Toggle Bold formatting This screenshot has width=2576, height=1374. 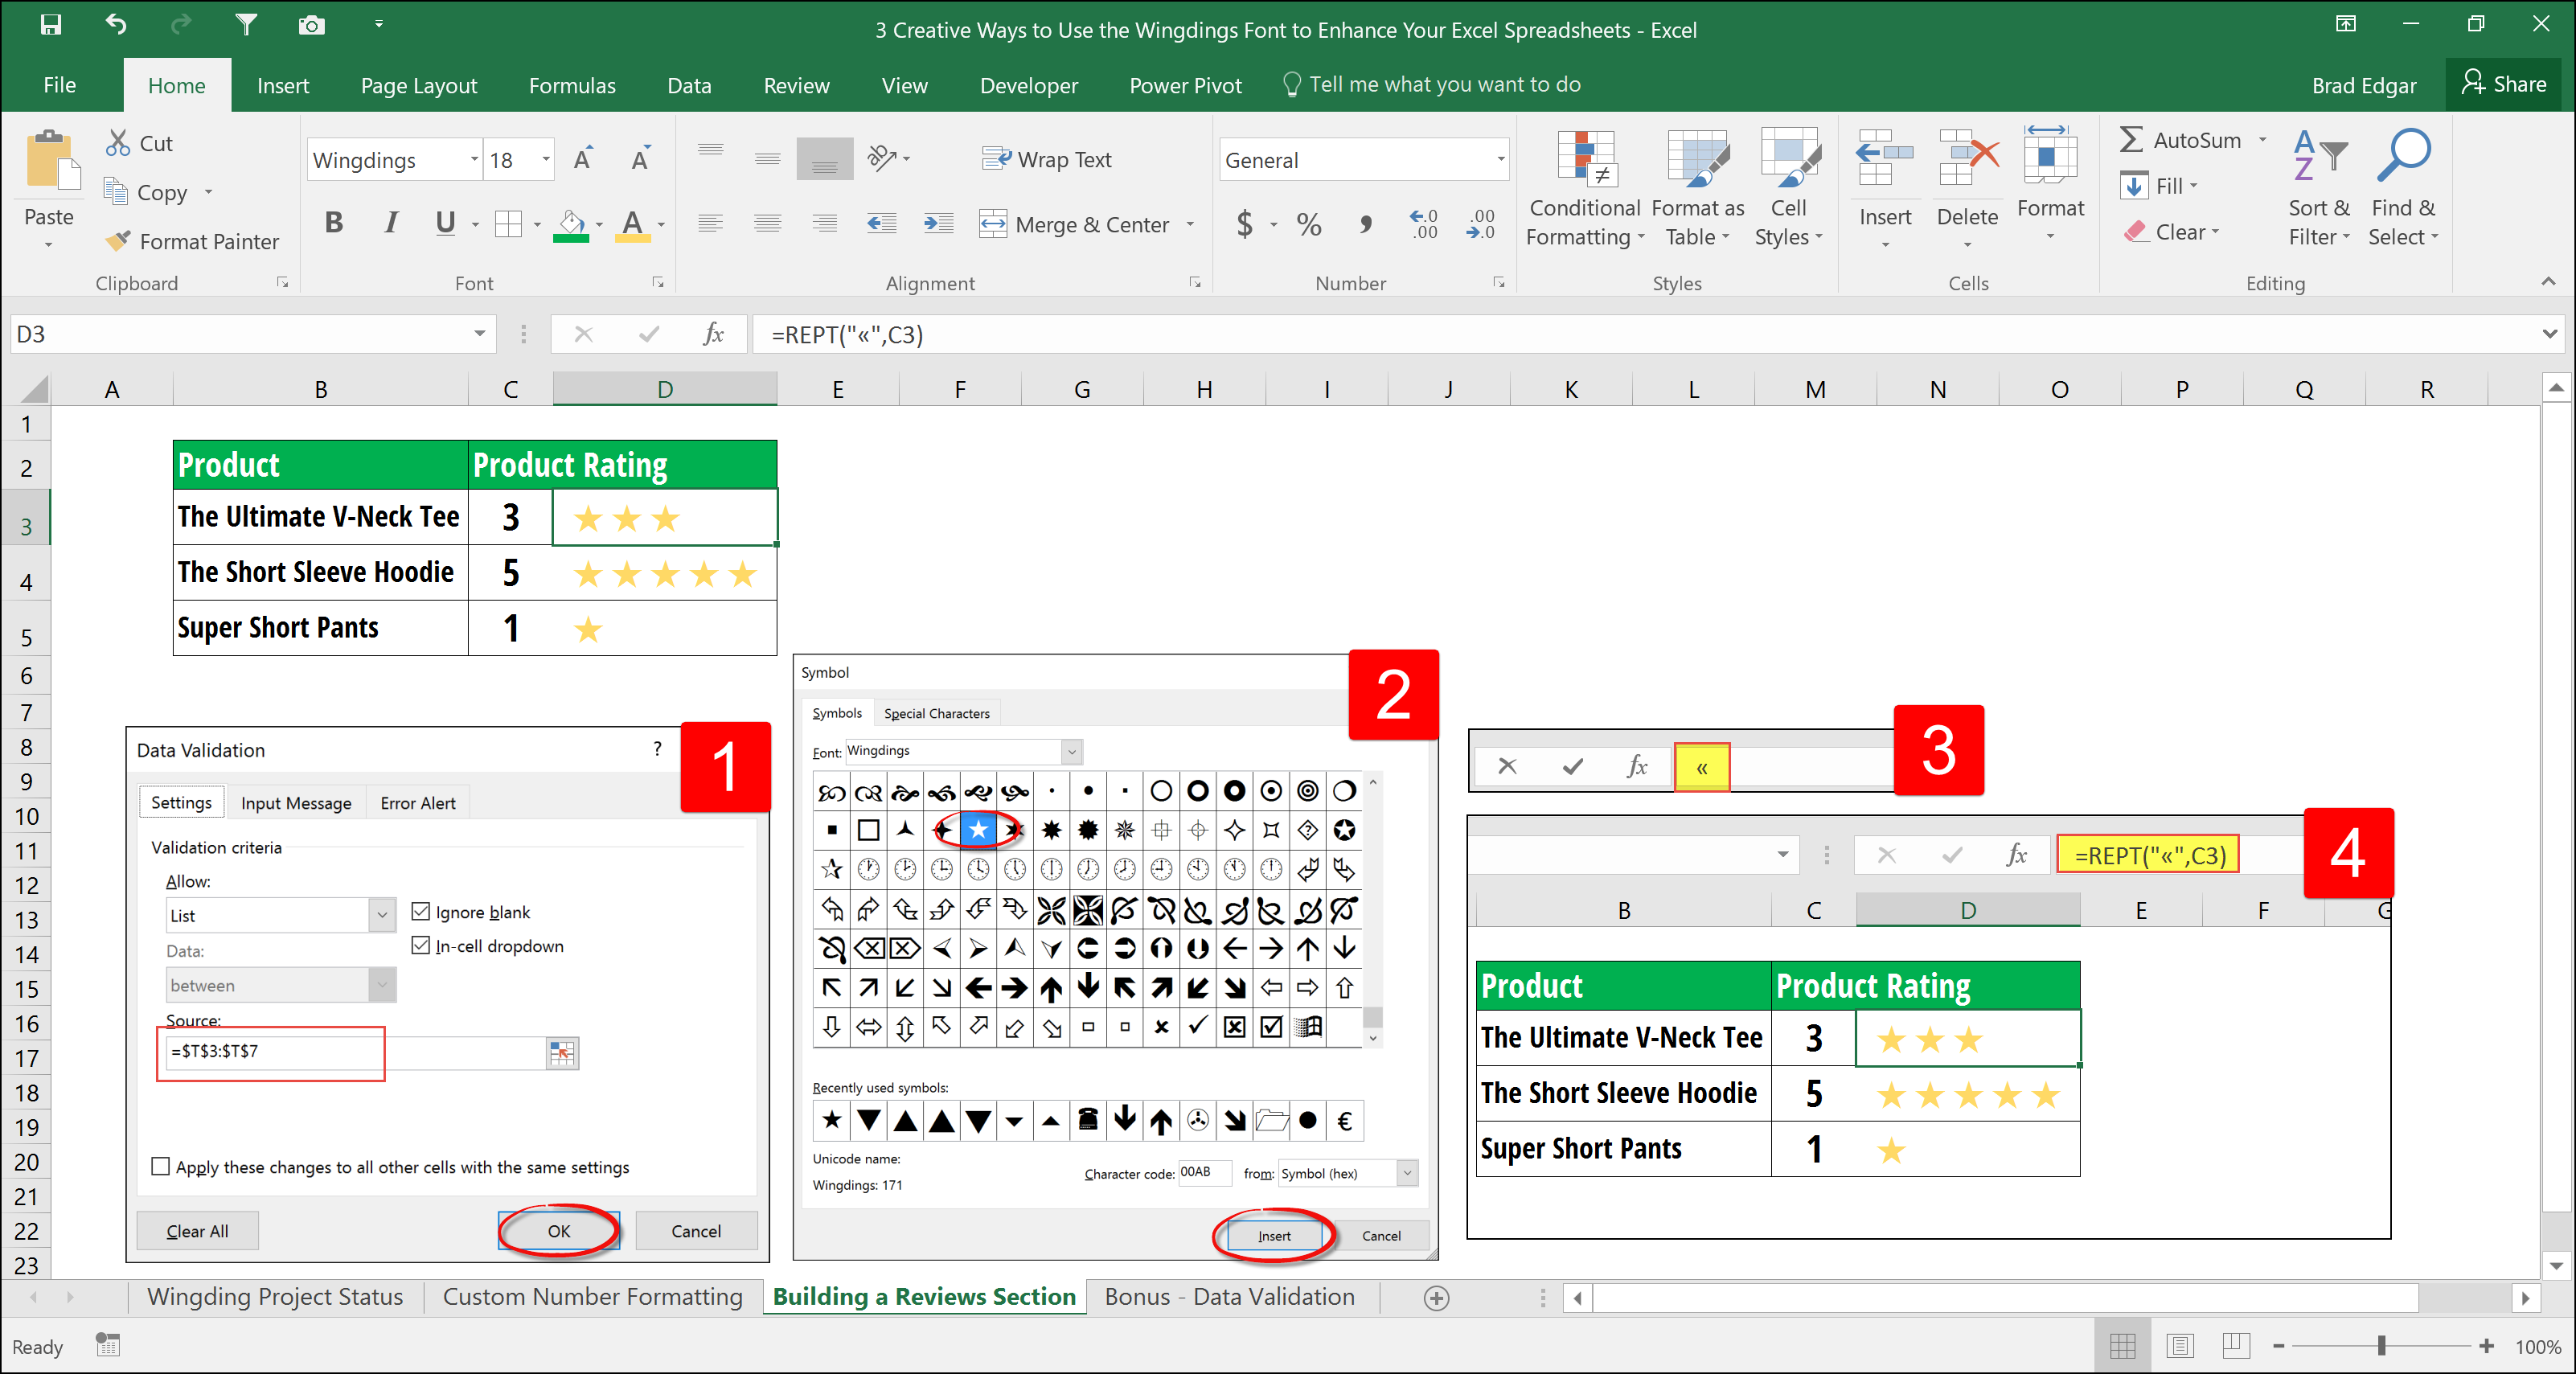point(334,223)
